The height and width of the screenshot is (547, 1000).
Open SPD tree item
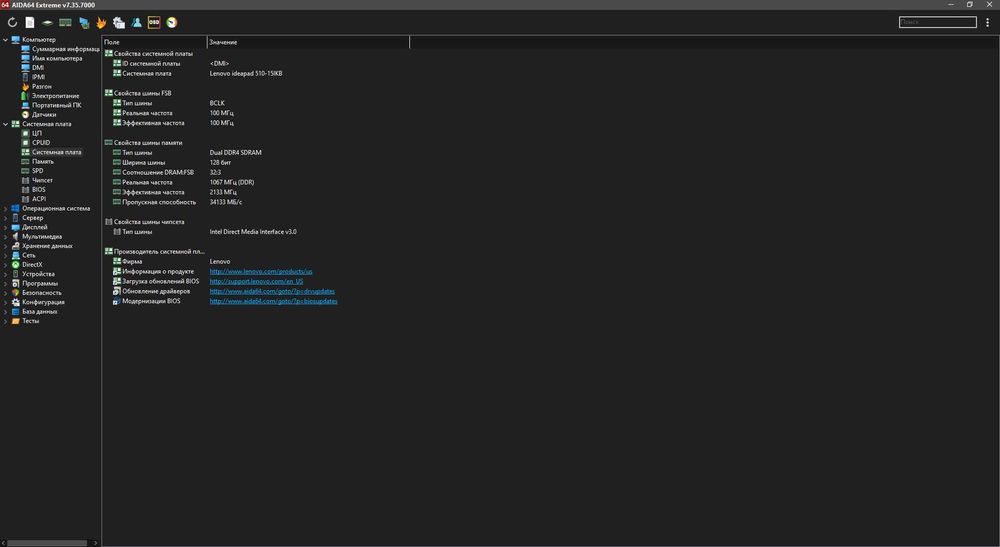click(38, 171)
